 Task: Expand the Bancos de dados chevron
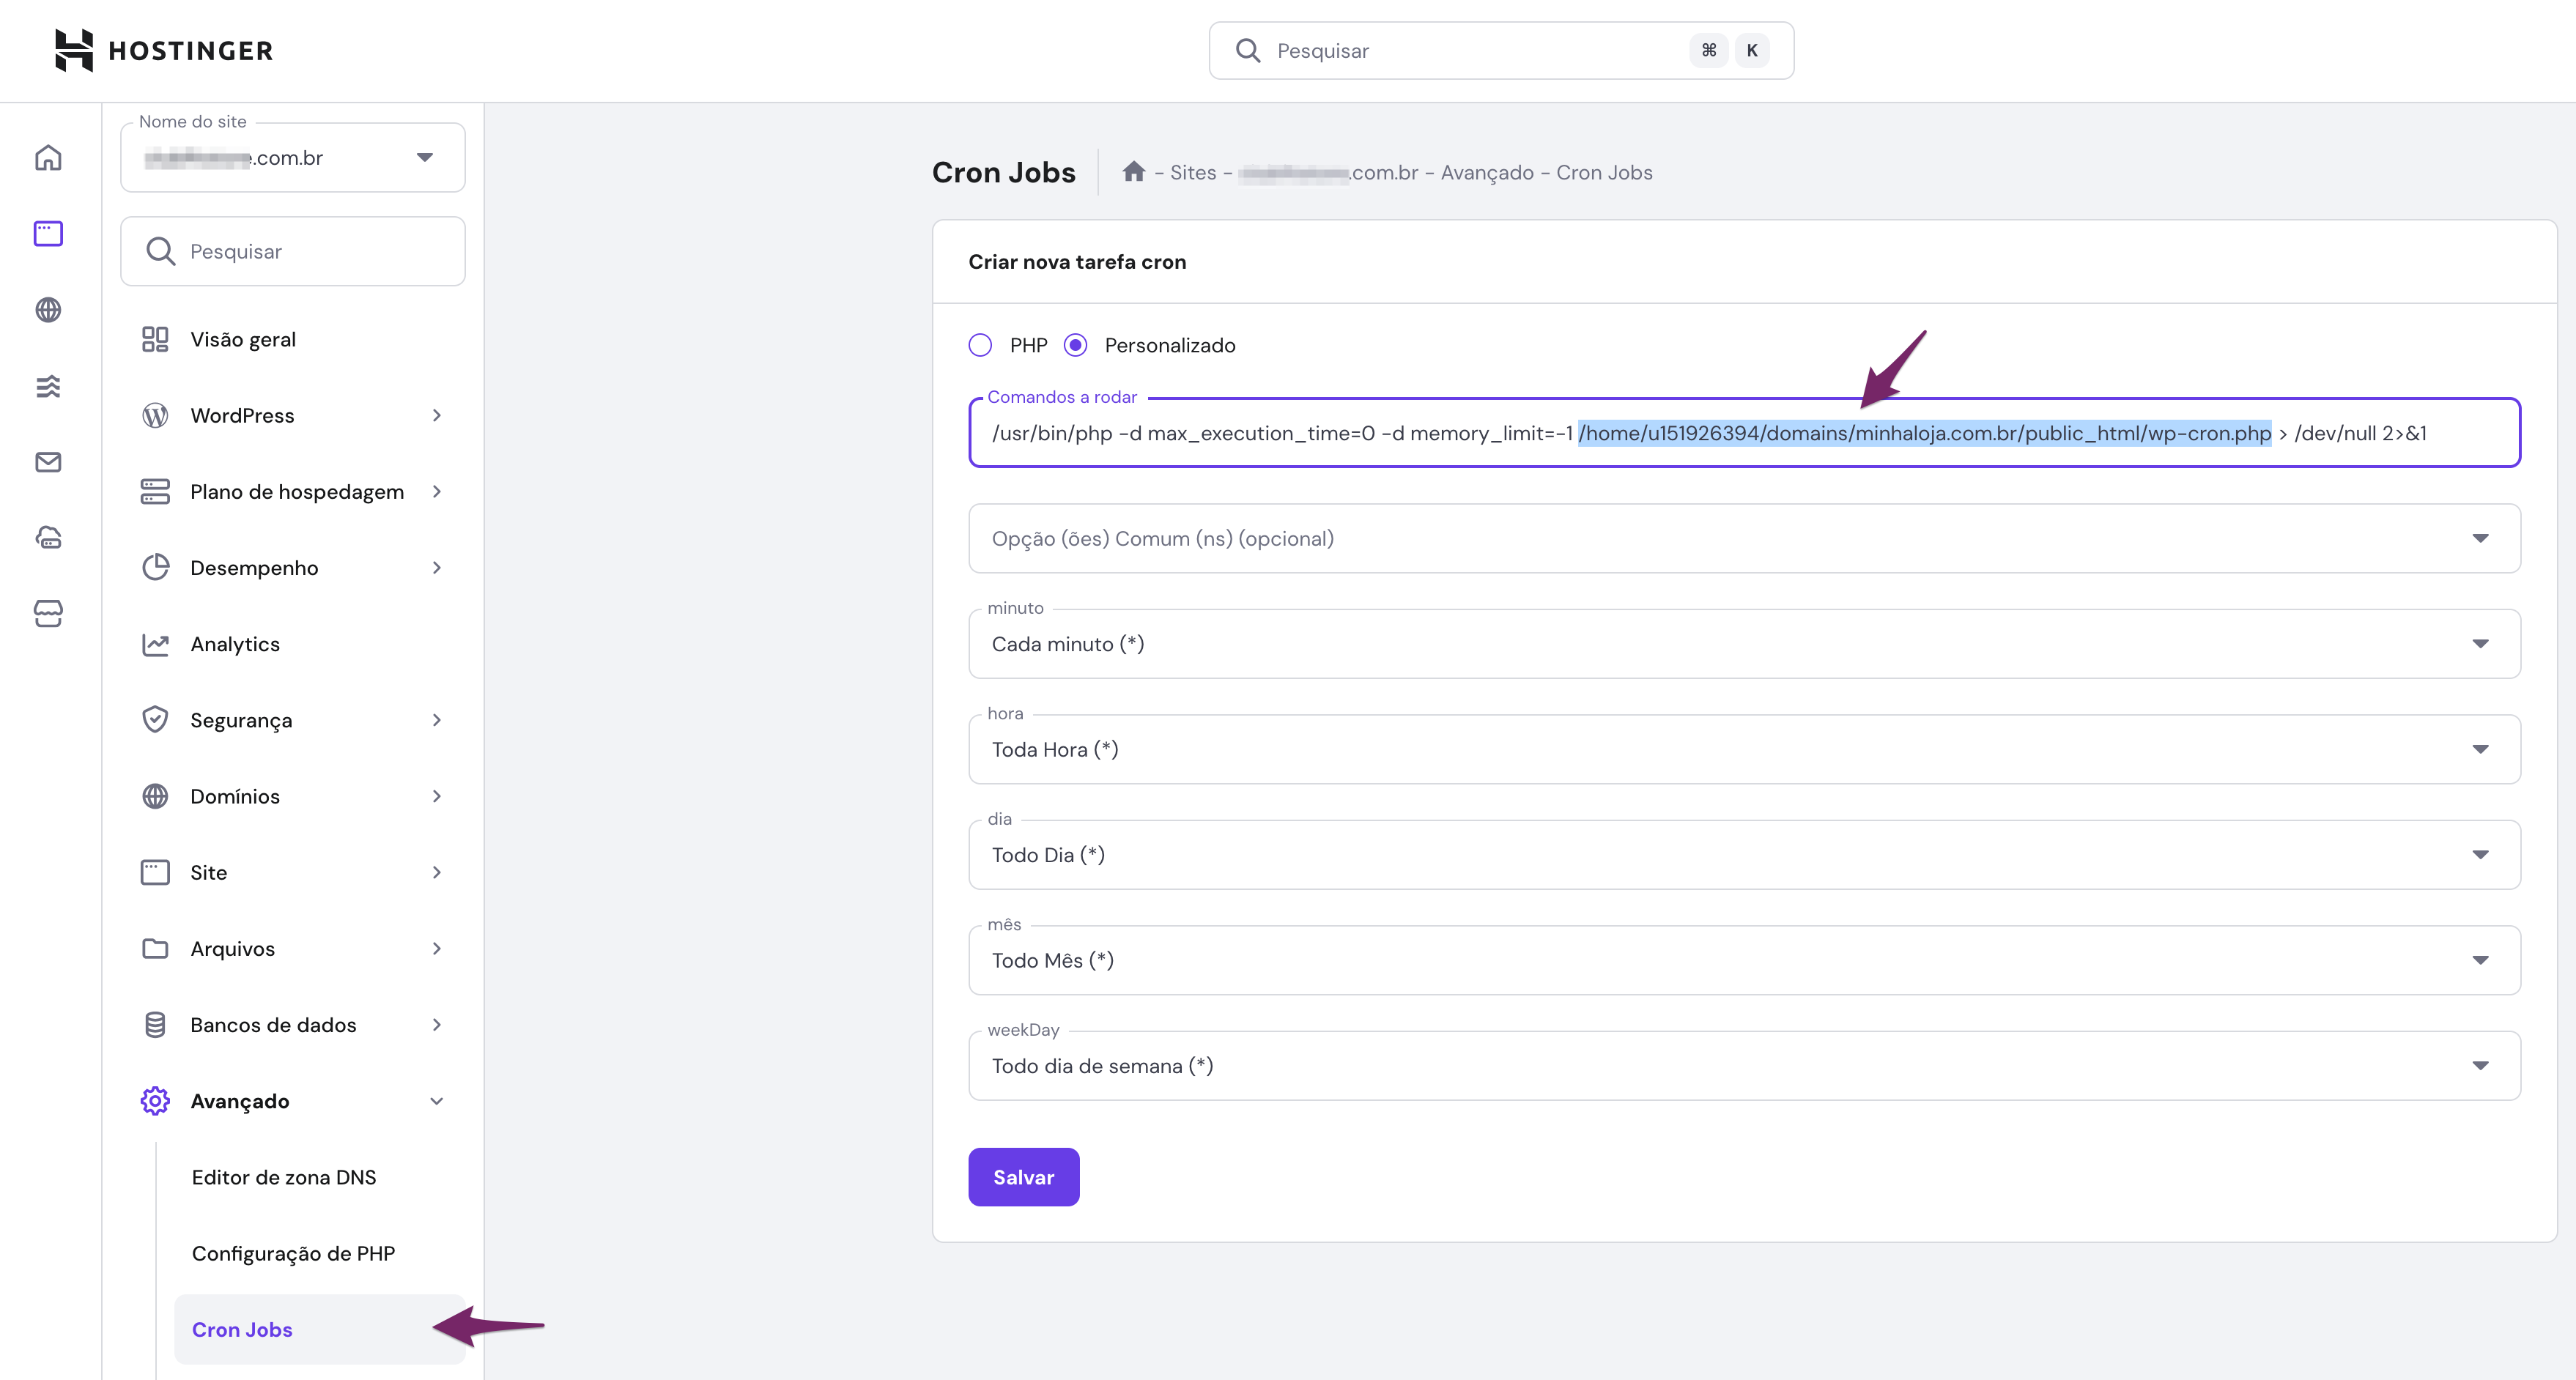[437, 1025]
